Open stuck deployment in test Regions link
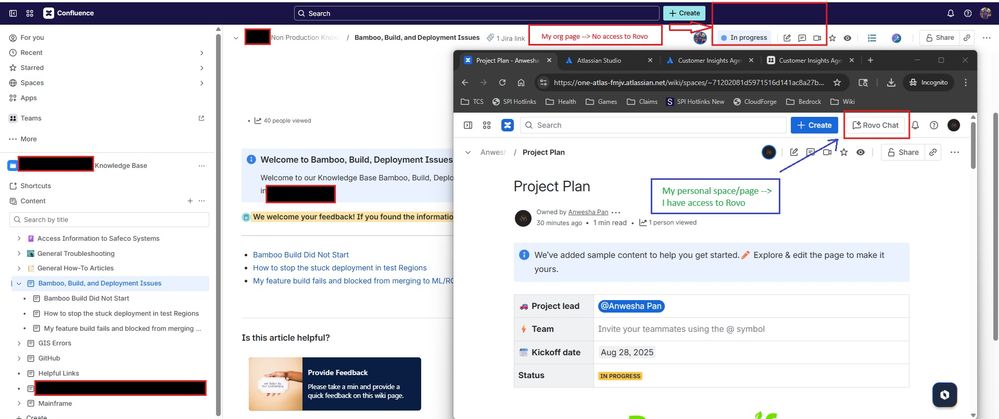 point(340,267)
